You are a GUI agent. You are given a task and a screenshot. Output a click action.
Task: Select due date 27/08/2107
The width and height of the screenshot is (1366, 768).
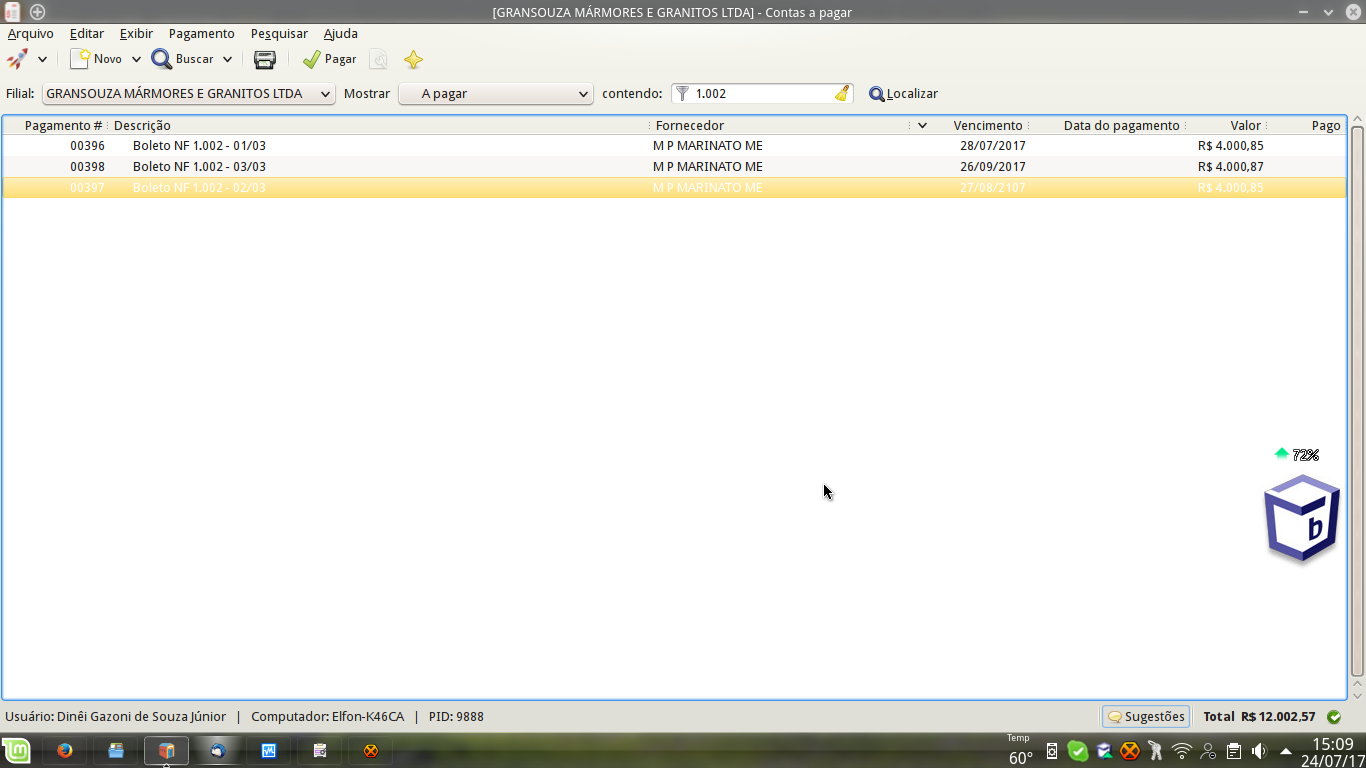(x=993, y=187)
